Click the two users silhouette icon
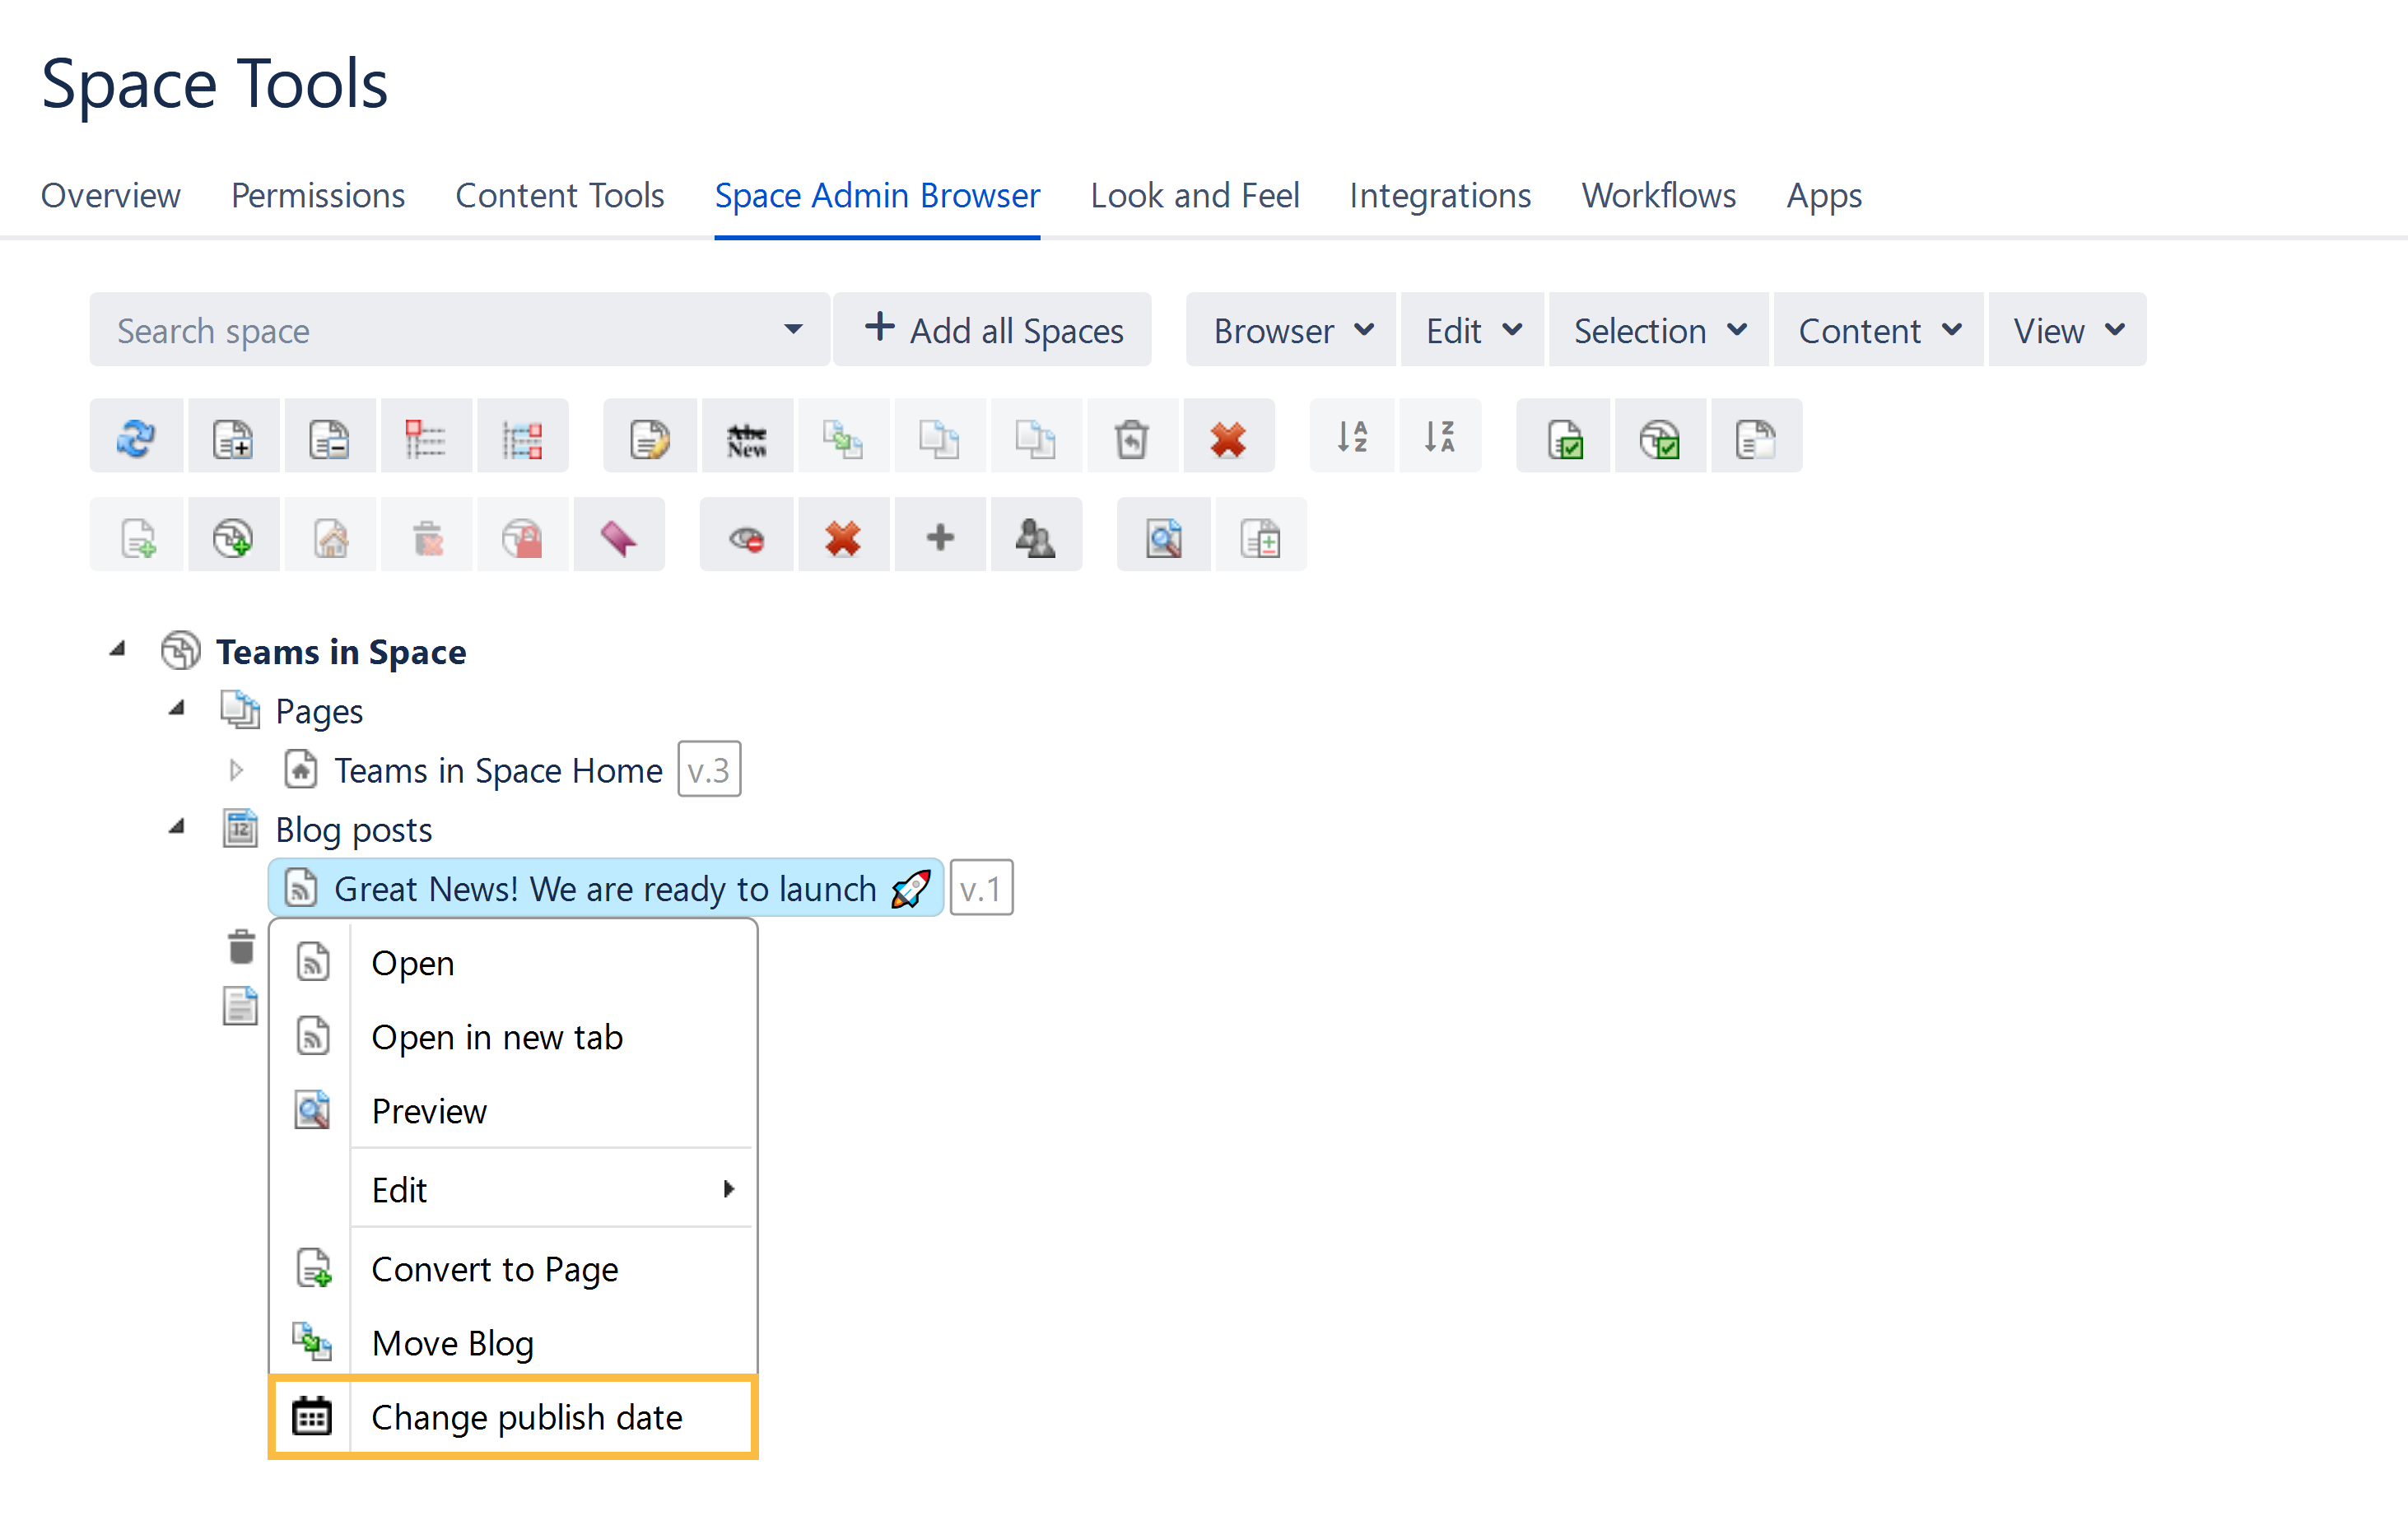This screenshot has height=1525, width=2408. [x=1035, y=537]
